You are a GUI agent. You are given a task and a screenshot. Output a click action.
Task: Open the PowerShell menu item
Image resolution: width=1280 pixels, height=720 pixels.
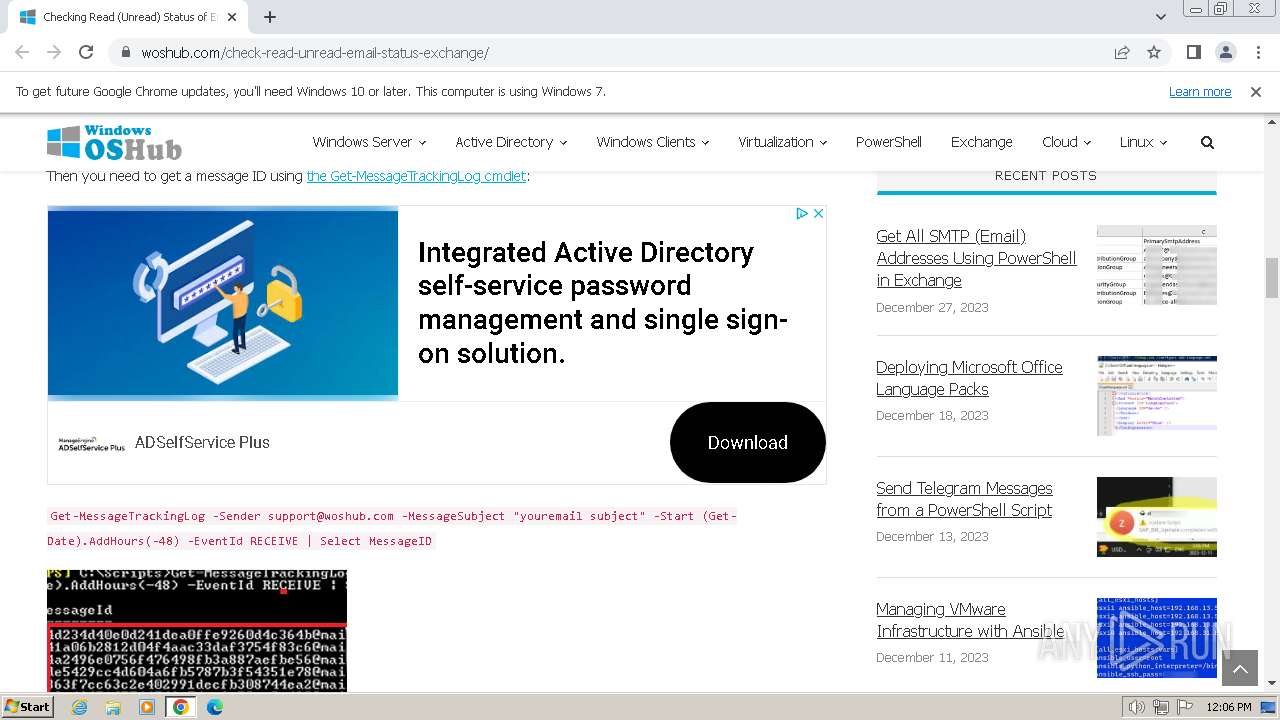tap(889, 142)
